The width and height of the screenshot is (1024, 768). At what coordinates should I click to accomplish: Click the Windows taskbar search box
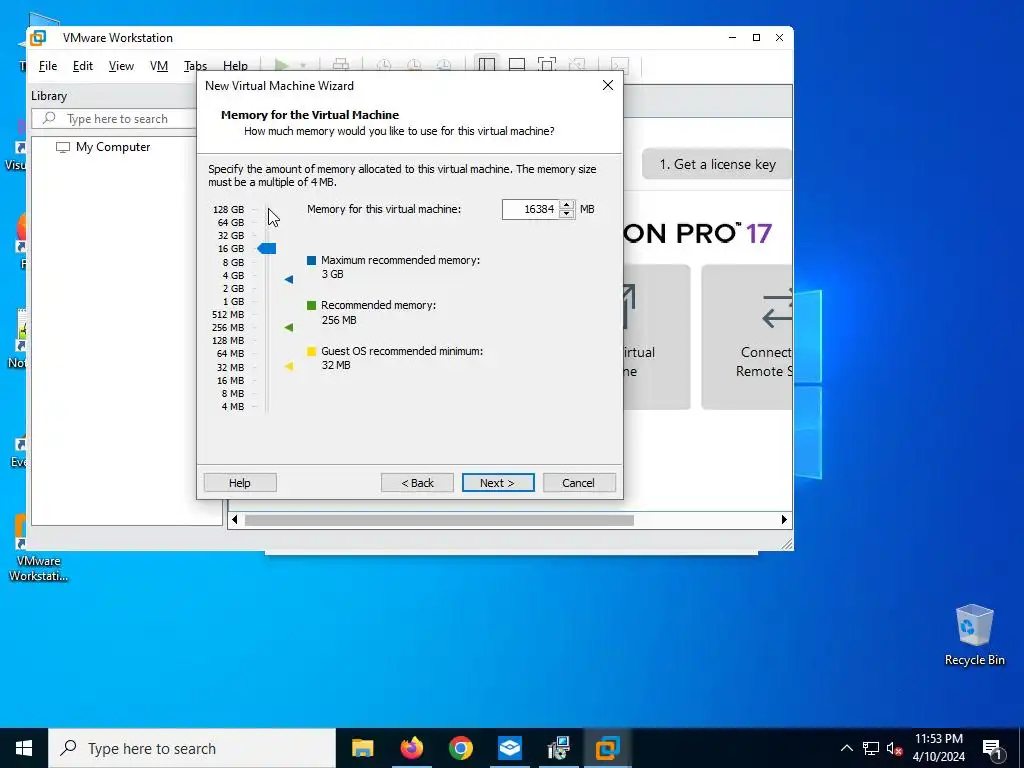click(192, 748)
